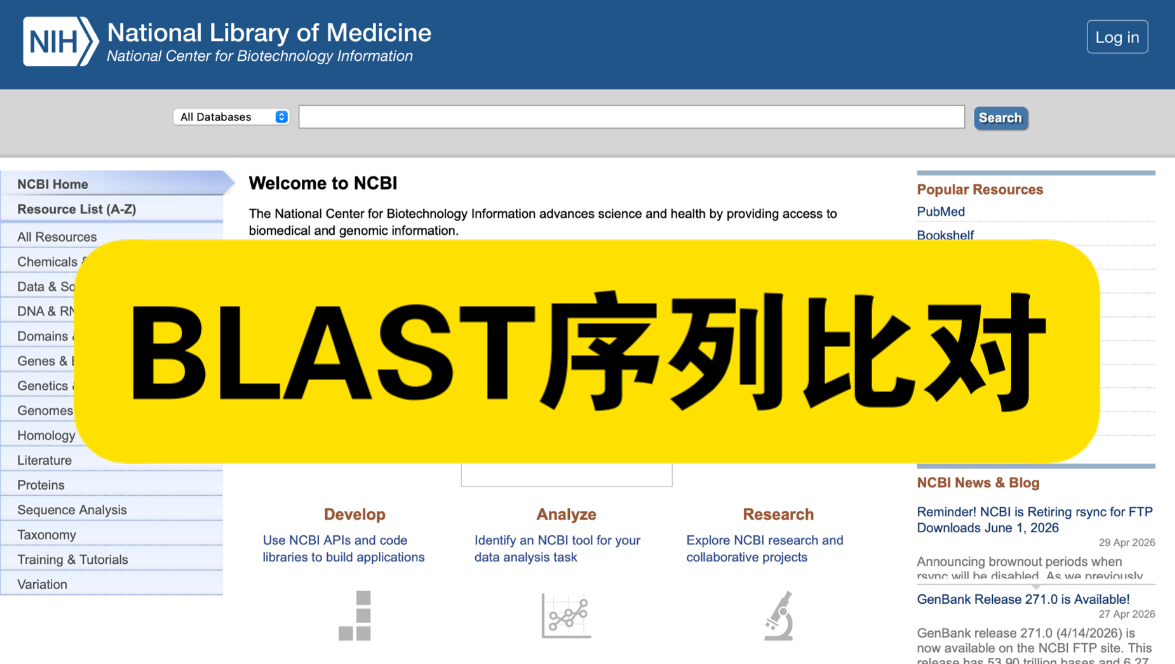Open the Develop heading link

354,514
